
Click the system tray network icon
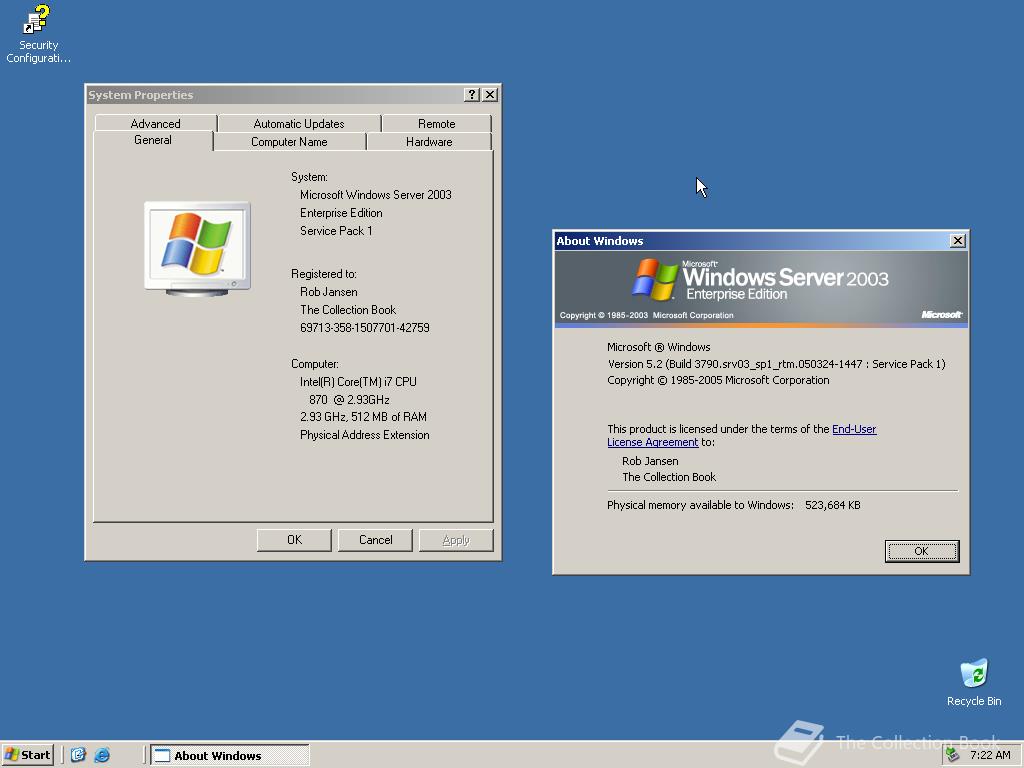[953, 755]
